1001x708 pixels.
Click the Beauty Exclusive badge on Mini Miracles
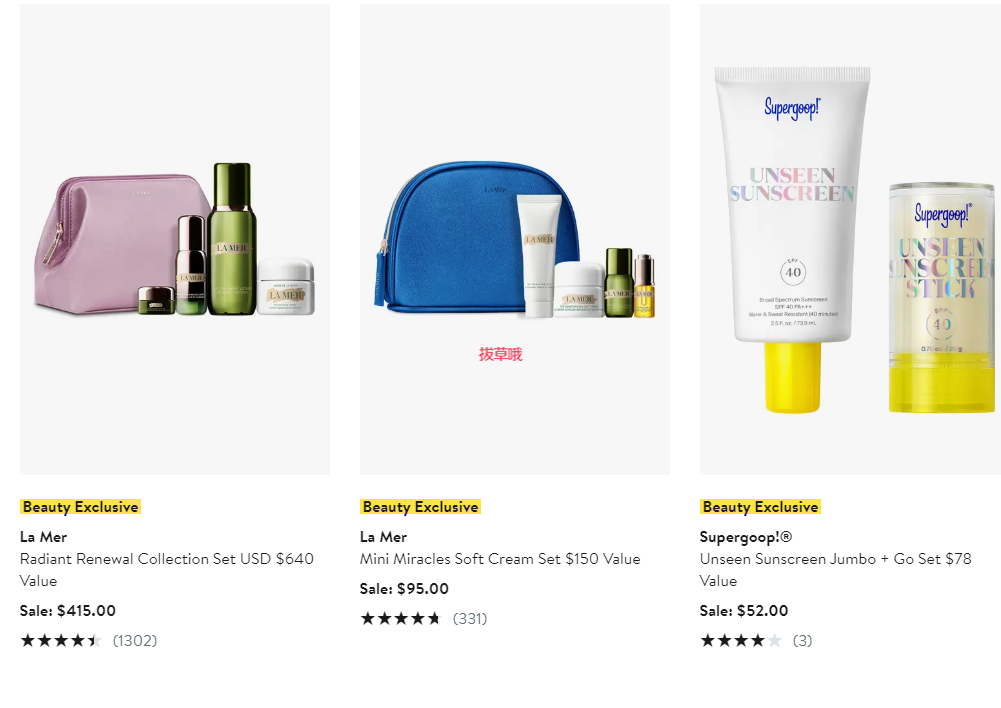click(x=420, y=507)
